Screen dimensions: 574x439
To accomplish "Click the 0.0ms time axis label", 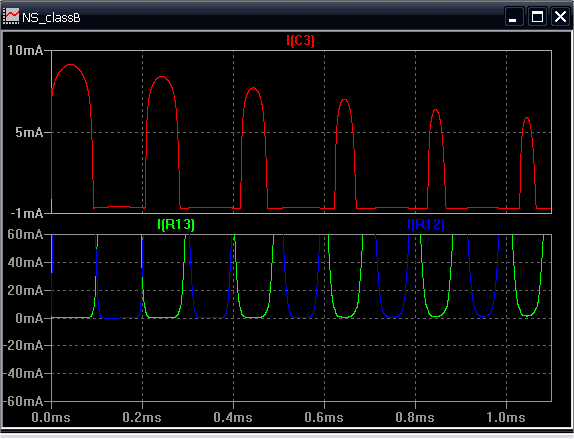I will tap(51, 417).
